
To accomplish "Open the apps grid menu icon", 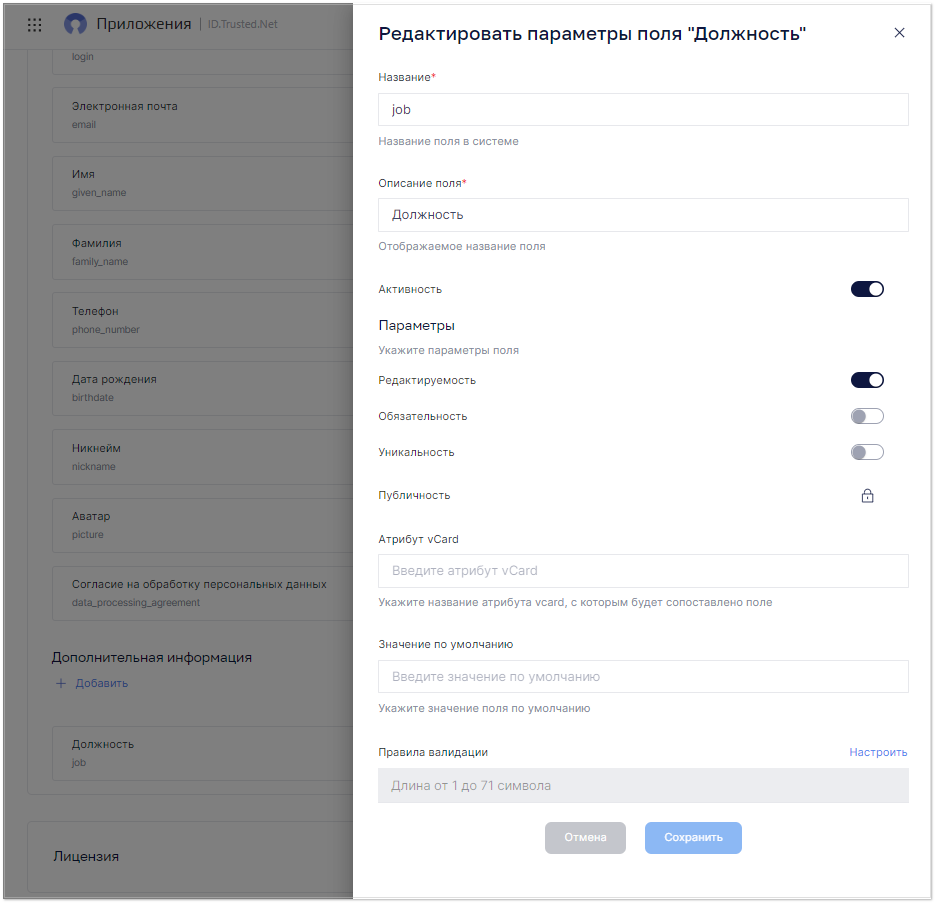I will [35, 24].
